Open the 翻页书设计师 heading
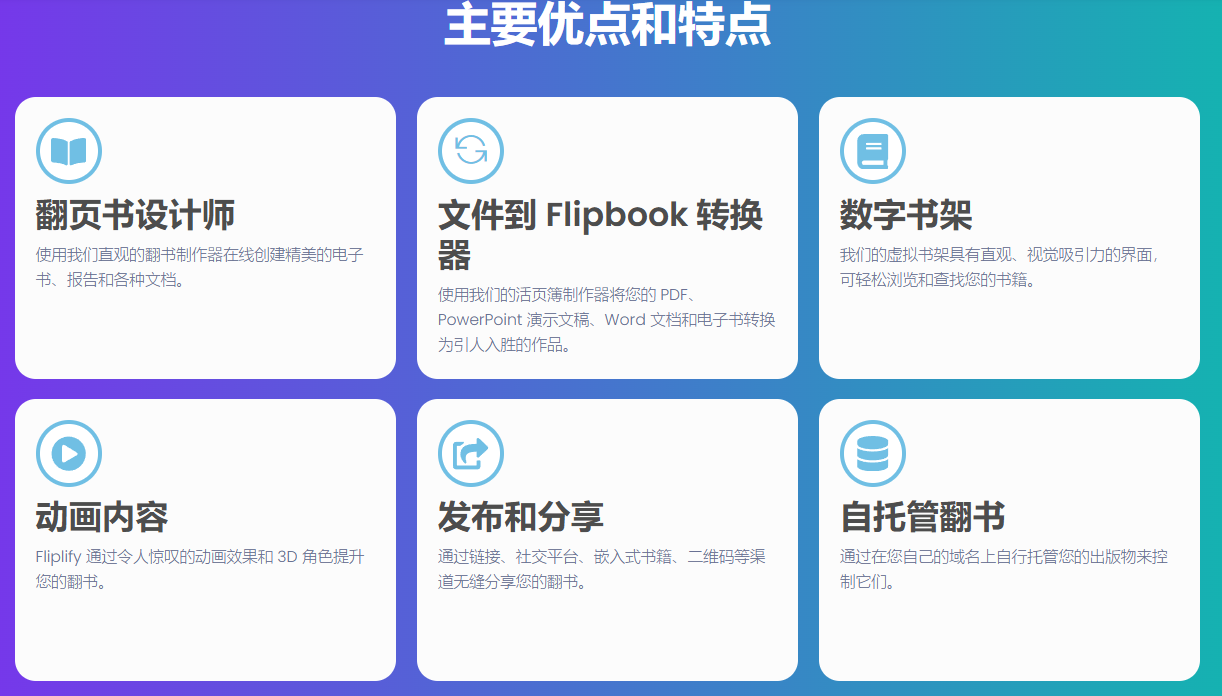This screenshot has width=1222, height=696. click(x=136, y=215)
